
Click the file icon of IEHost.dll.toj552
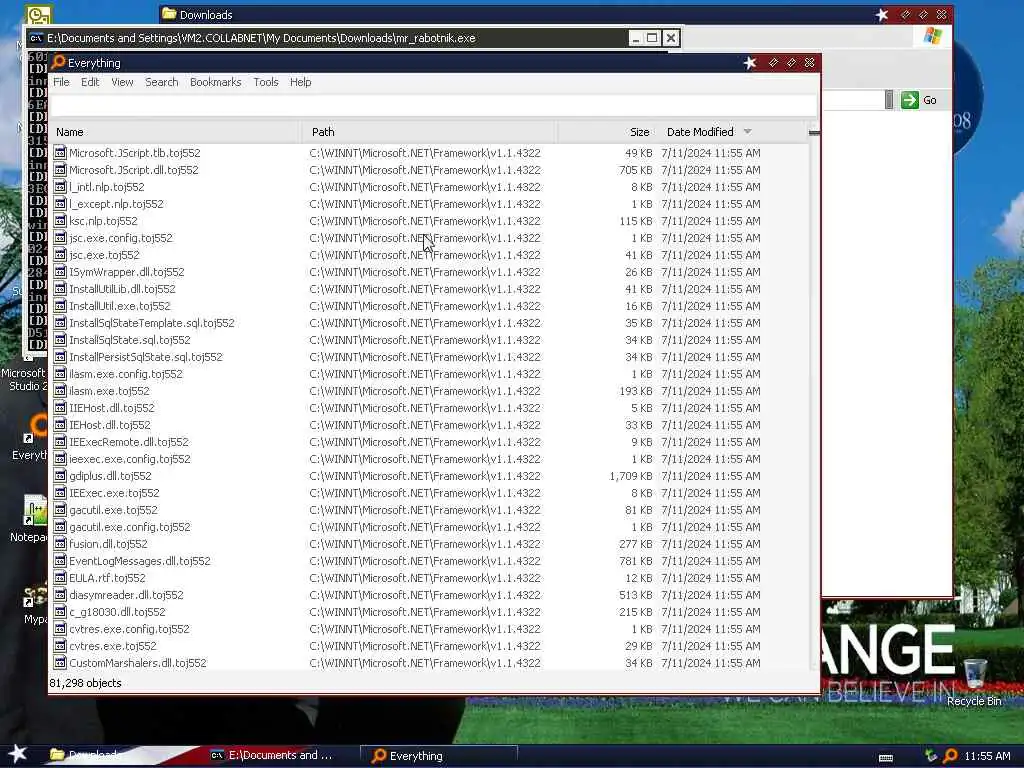tap(60, 424)
